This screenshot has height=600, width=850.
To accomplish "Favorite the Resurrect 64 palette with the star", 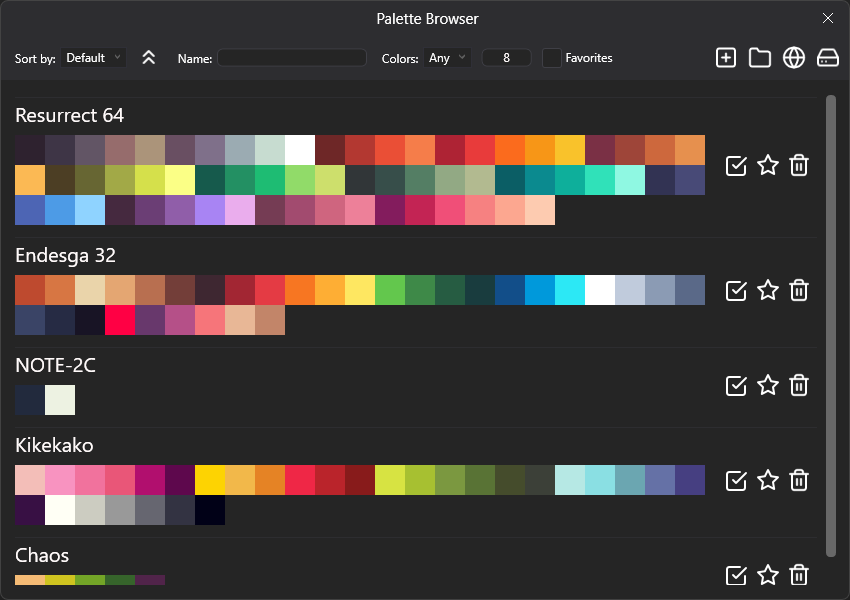I will (768, 165).
